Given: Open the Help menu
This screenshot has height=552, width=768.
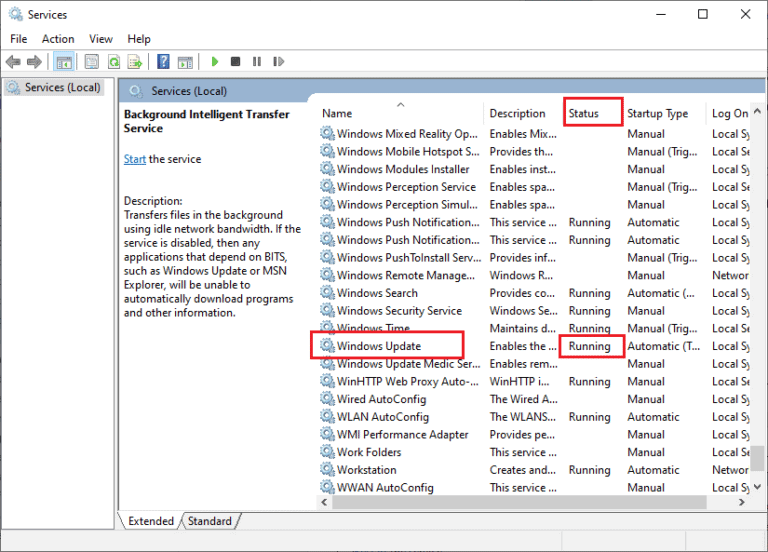Looking at the screenshot, I should (x=139, y=39).
